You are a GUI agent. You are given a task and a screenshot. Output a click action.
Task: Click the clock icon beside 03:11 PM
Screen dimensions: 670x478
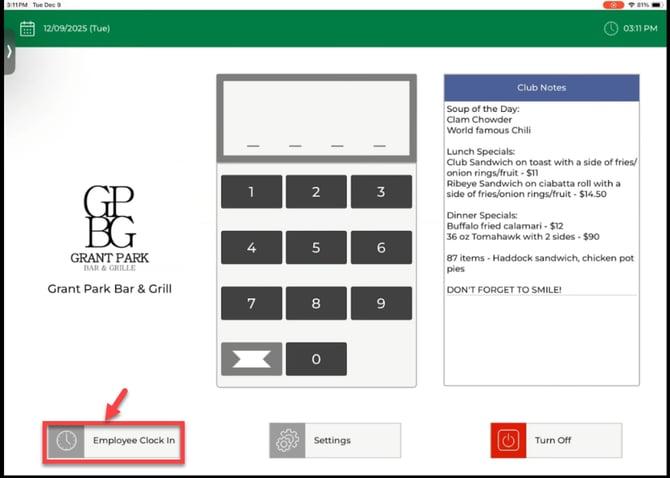click(611, 28)
